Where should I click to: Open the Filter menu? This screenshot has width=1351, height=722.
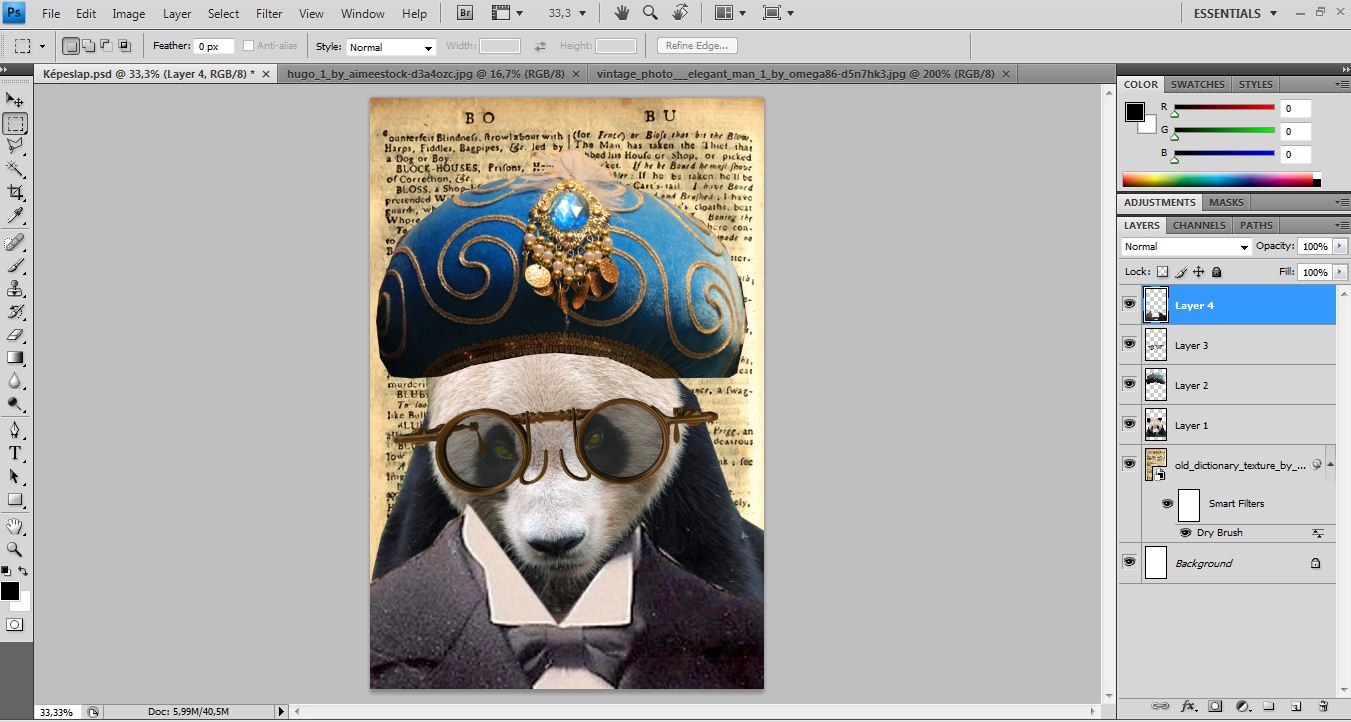(x=269, y=14)
